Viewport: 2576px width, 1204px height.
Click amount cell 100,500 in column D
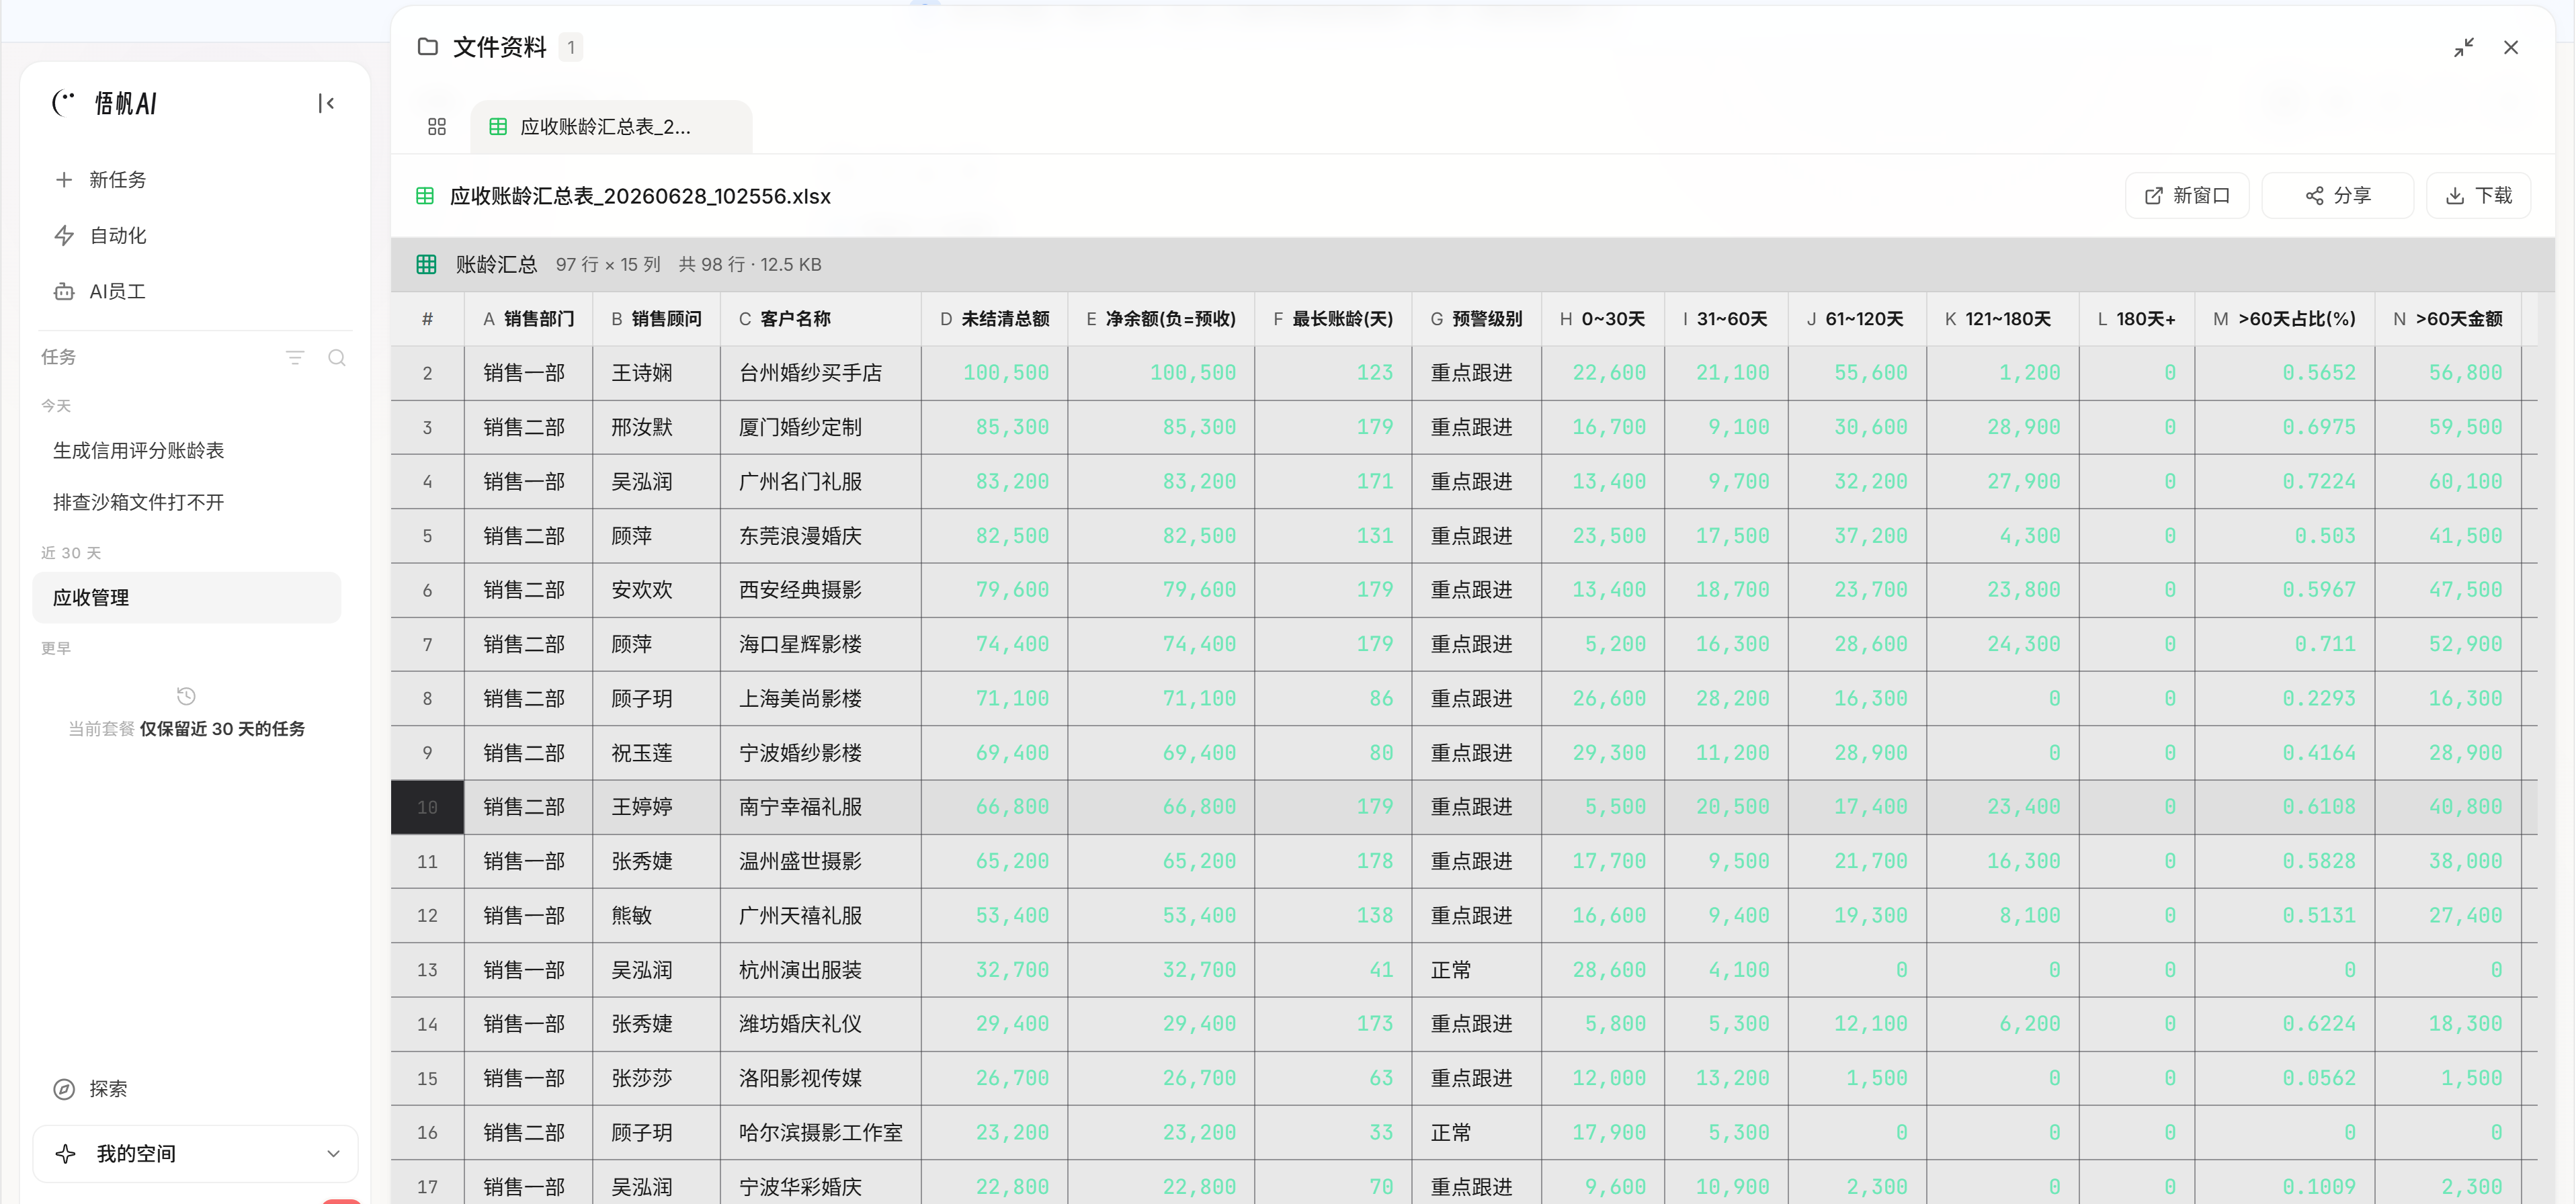click(994, 373)
